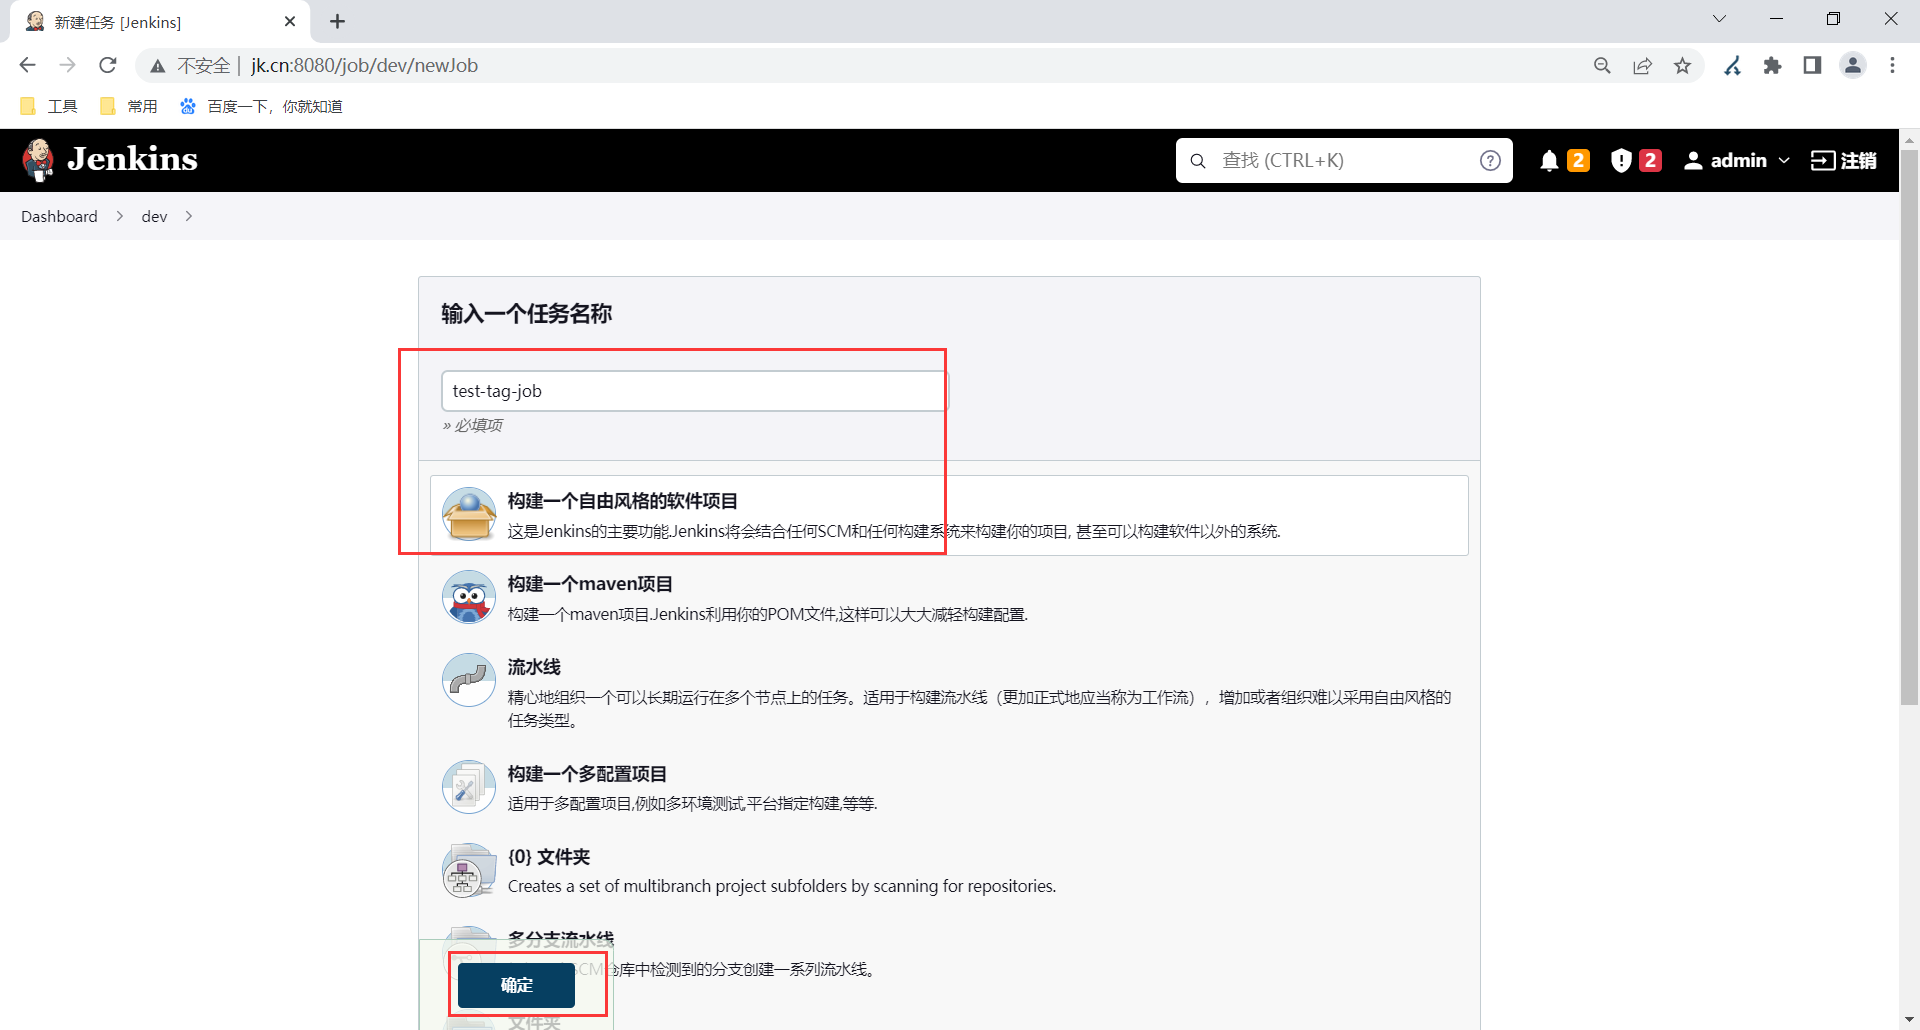
Task: Click the task name input field
Action: (x=694, y=391)
